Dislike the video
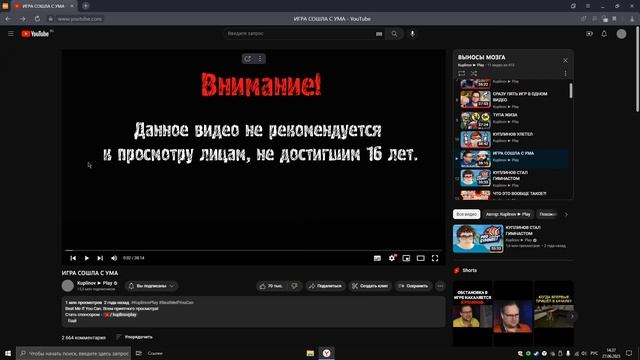 [x=294, y=286]
